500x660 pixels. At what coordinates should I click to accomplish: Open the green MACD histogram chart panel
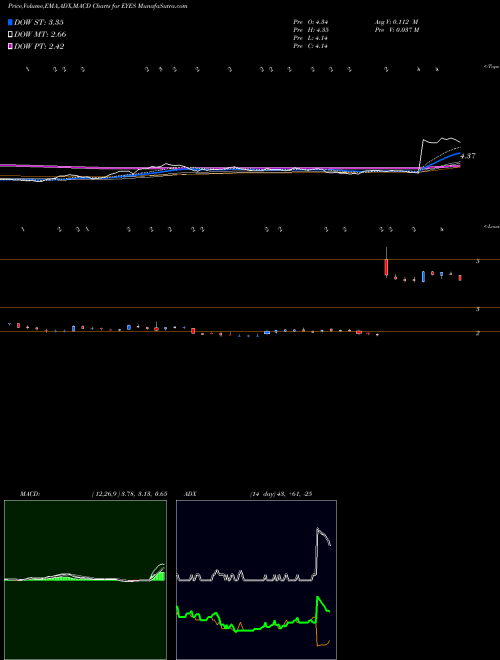click(85, 580)
